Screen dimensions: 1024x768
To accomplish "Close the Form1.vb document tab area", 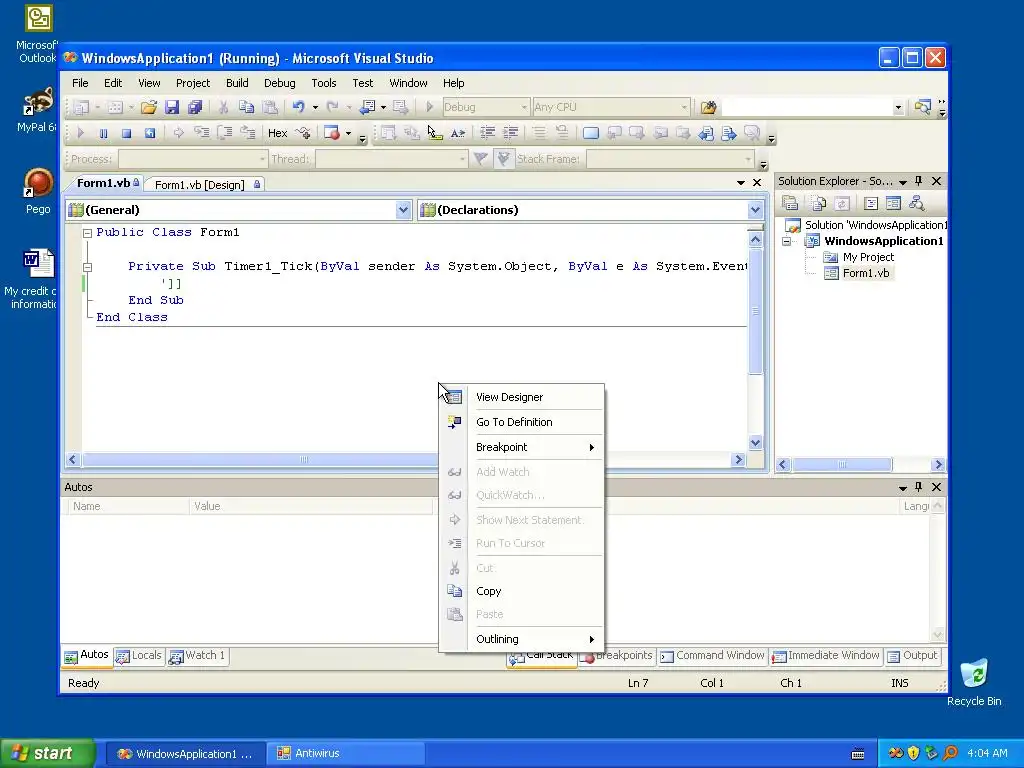I will [757, 183].
